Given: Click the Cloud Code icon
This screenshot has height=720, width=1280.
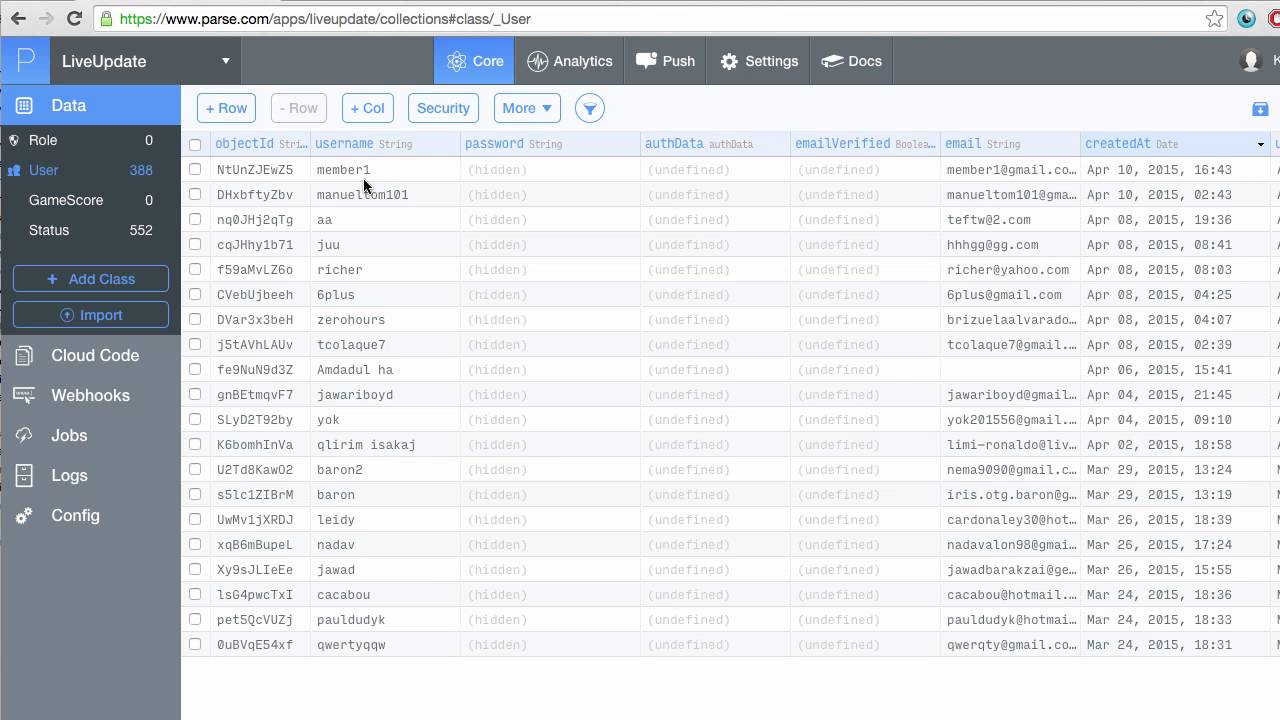Looking at the screenshot, I should click(24, 355).
